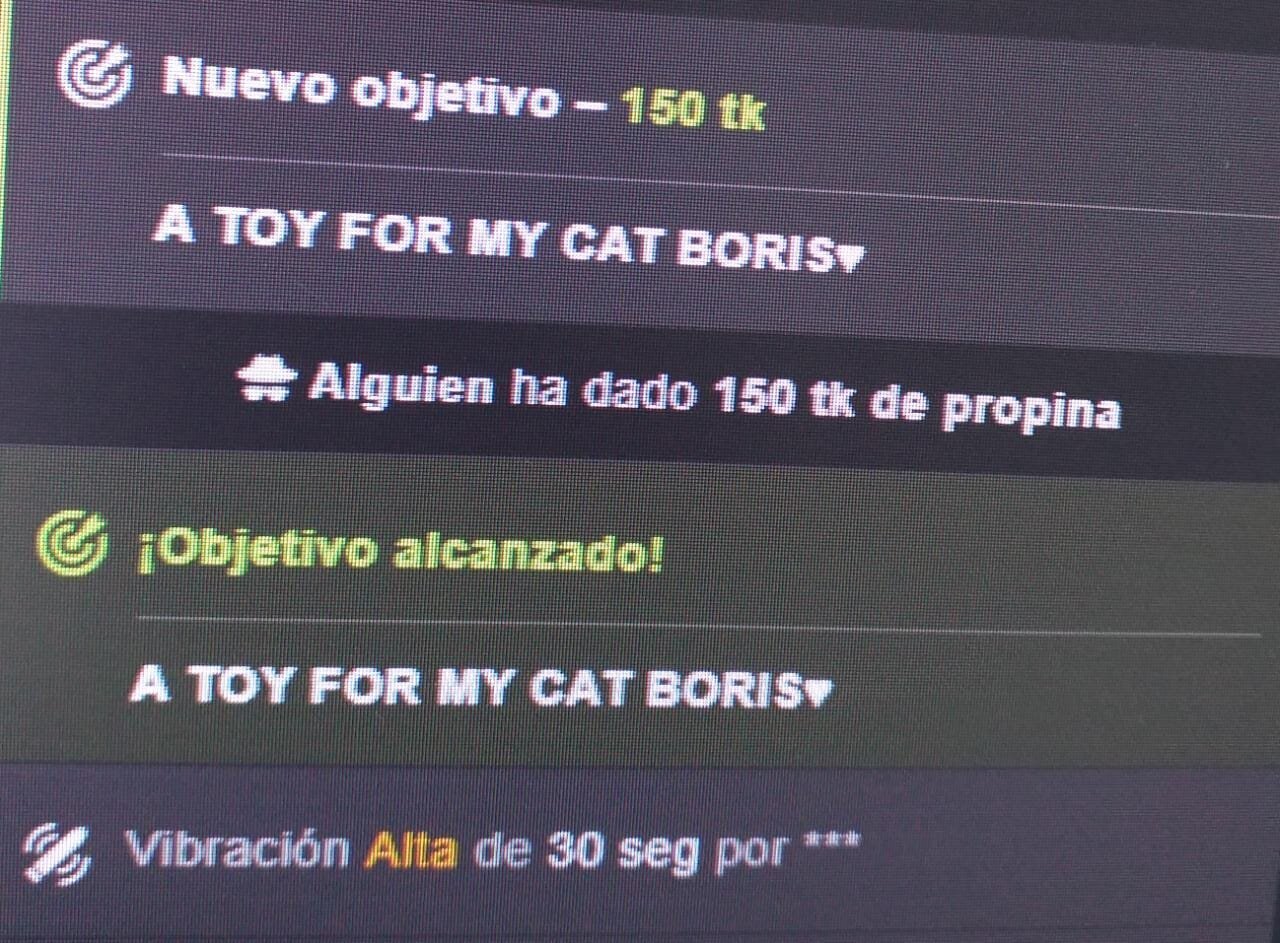
Task: Click the divider line under Objetivo alcanzado
Action: 698,626
